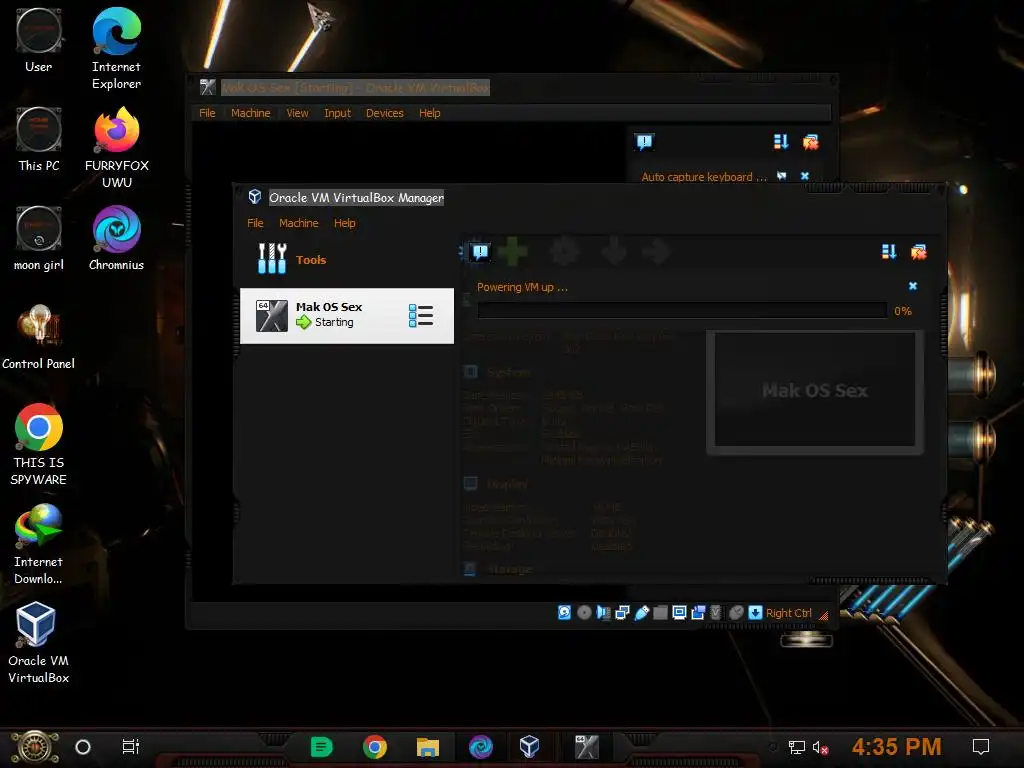This screenshot has height=768, width=1024.
Task: Click the hard disk activity status icon
Action: [x=564, y=612]
